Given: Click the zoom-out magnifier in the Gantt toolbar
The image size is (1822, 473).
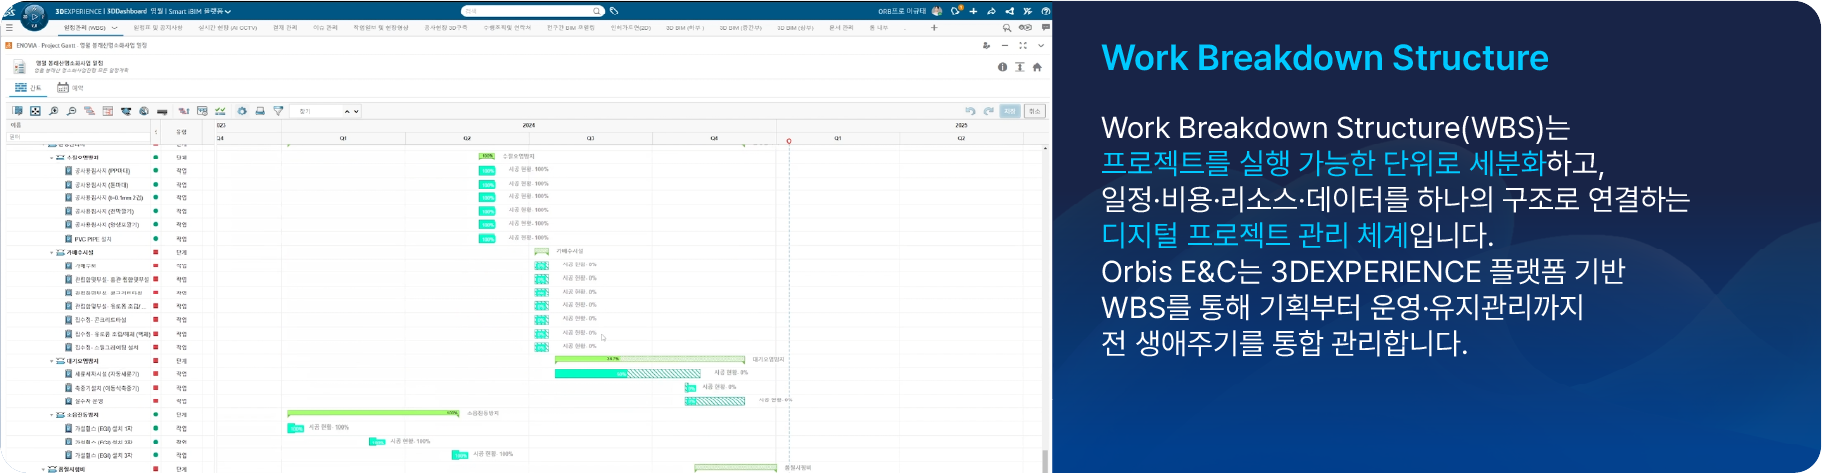Looking at the screenshot, I should click(x=72, y=111).
